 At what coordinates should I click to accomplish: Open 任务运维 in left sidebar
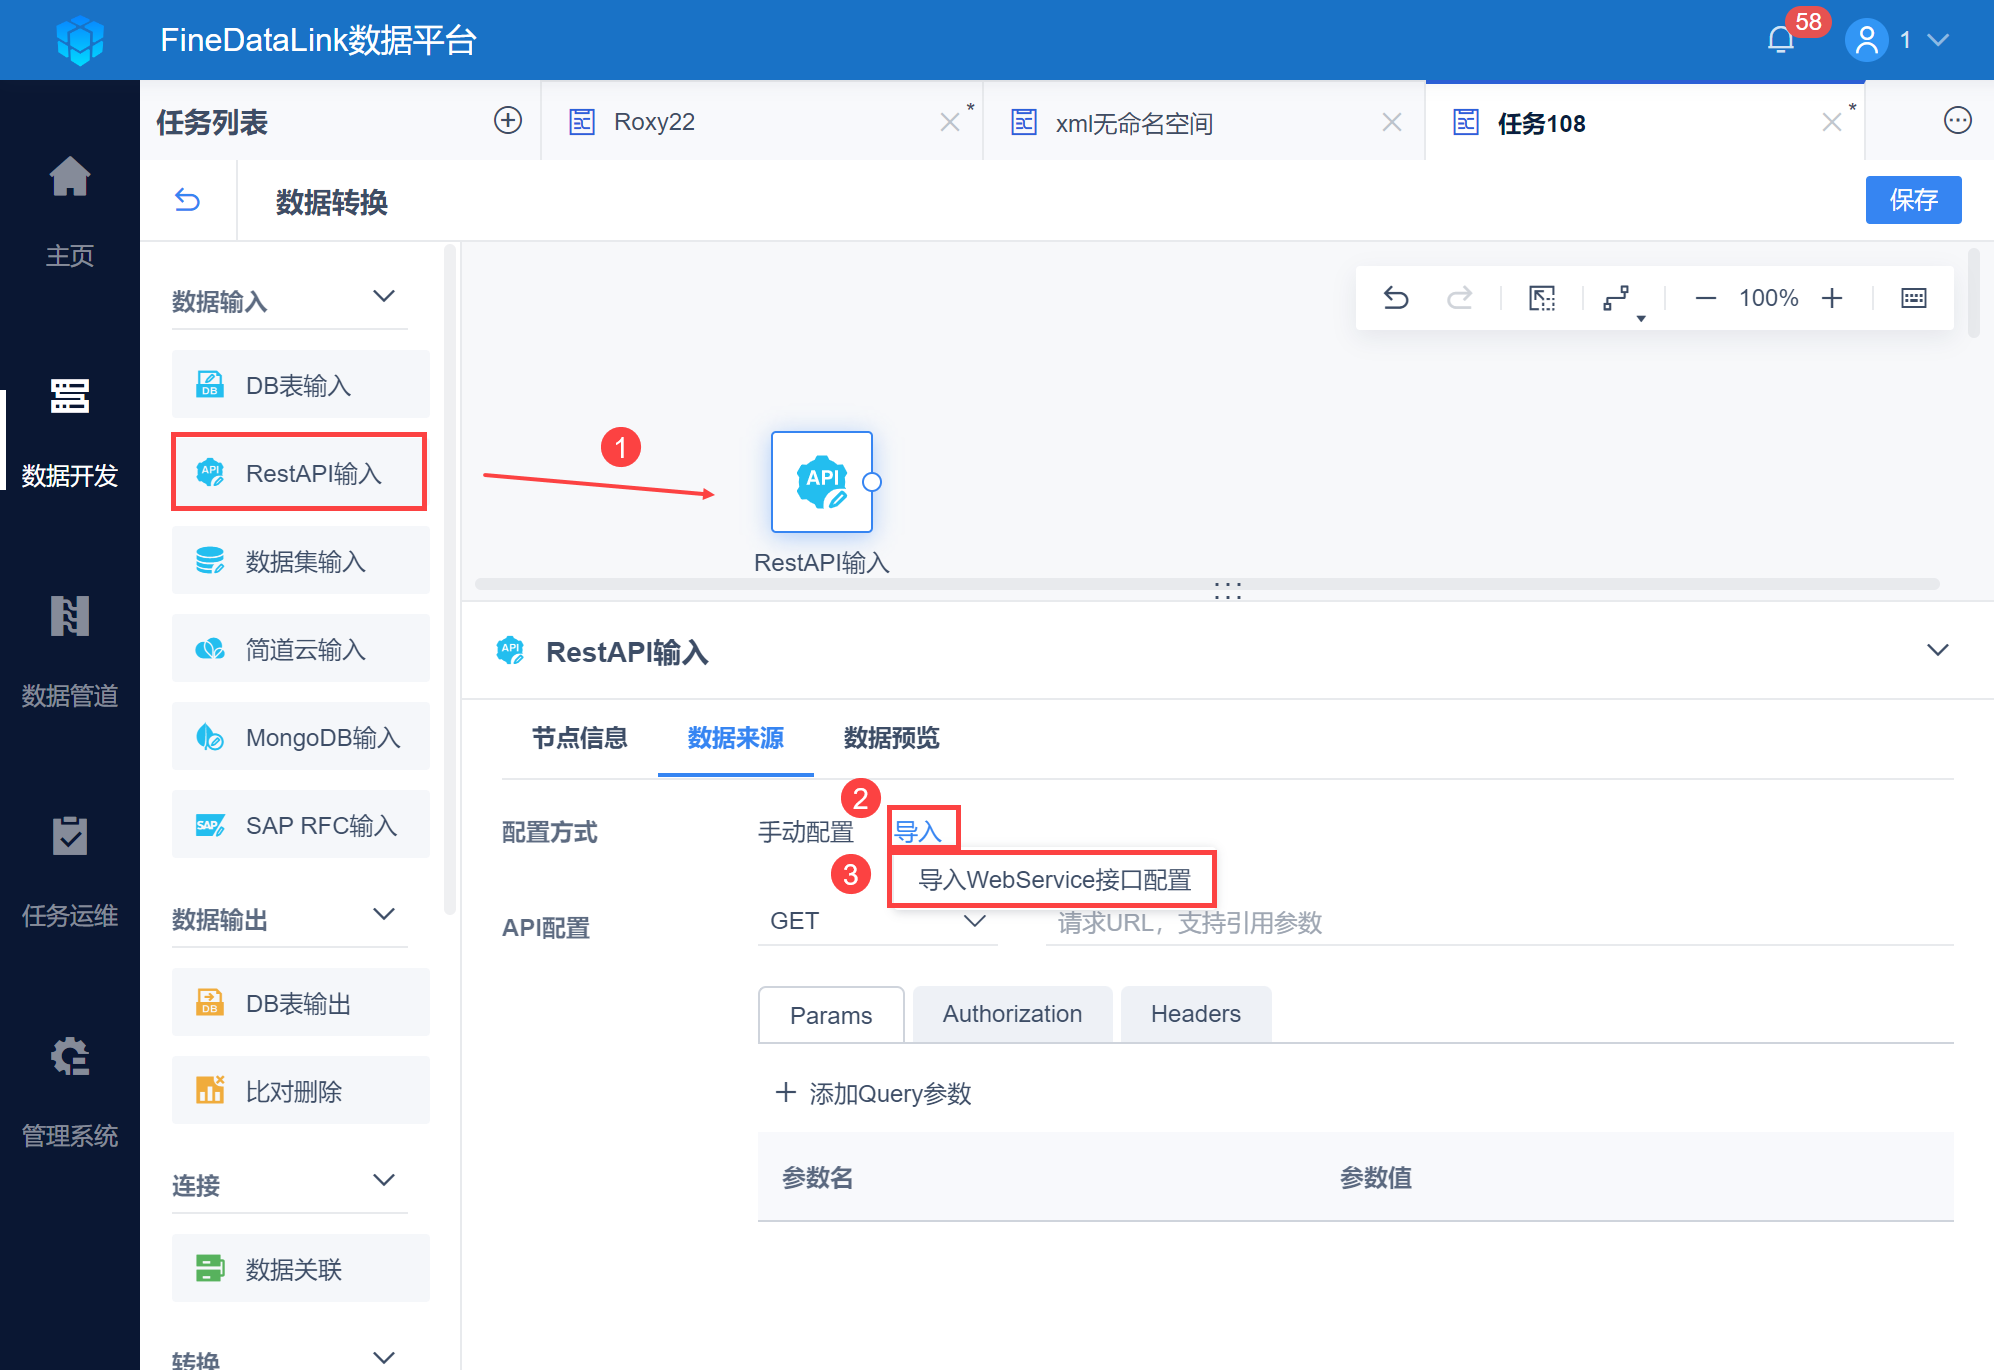[x=70, y=870]
